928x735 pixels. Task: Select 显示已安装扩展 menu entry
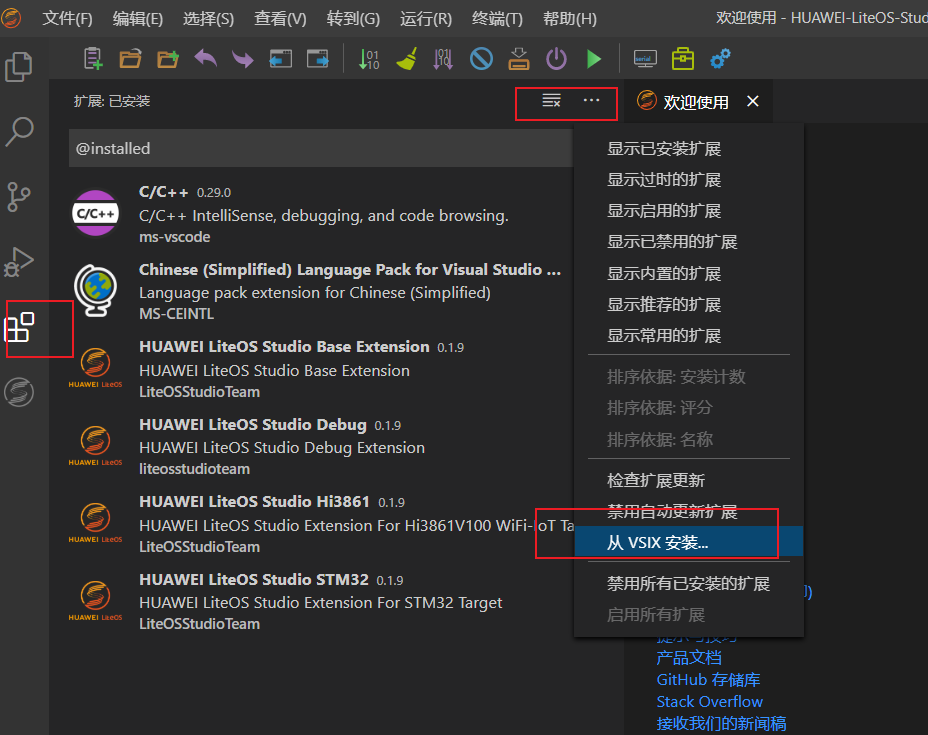689,149
